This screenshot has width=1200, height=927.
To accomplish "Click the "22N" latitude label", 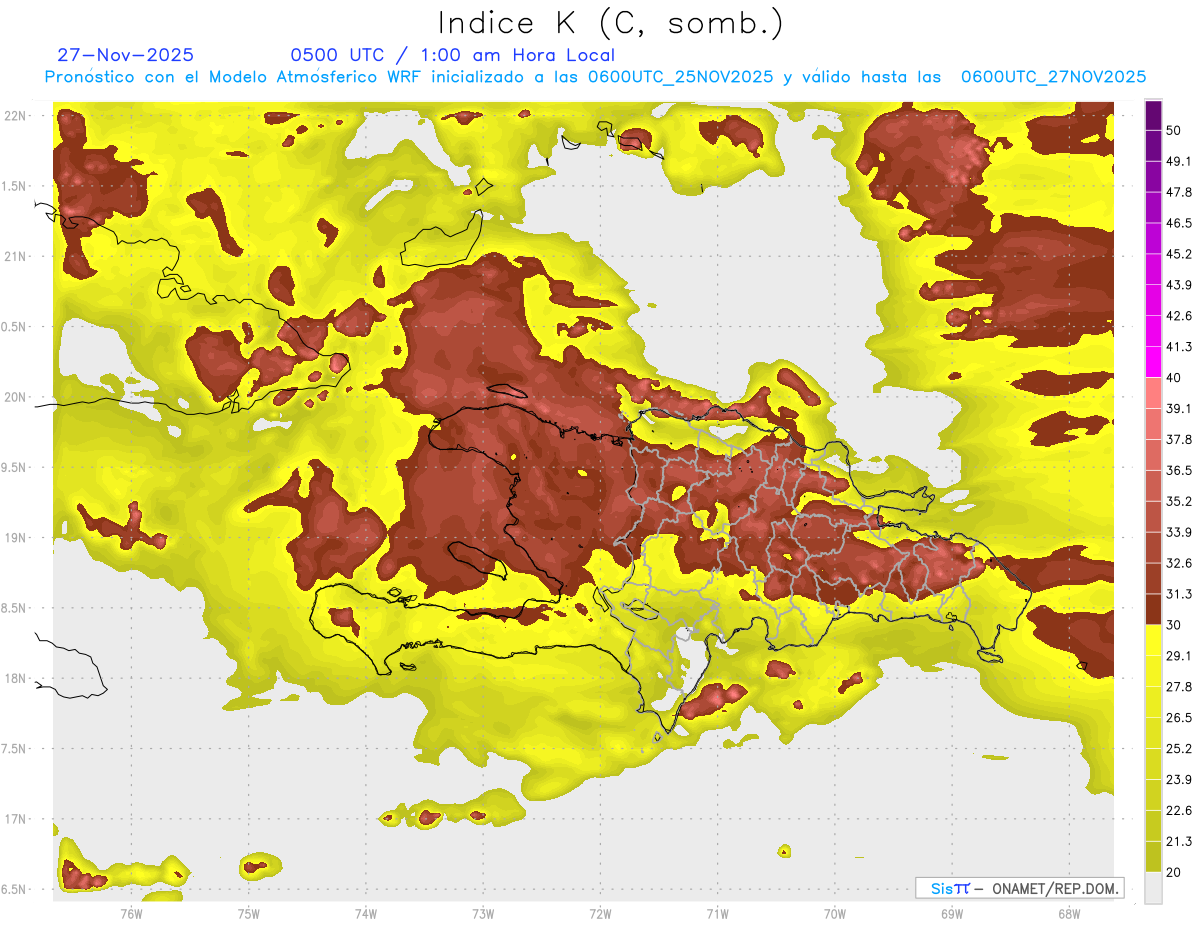I will [x=14, y=115].
